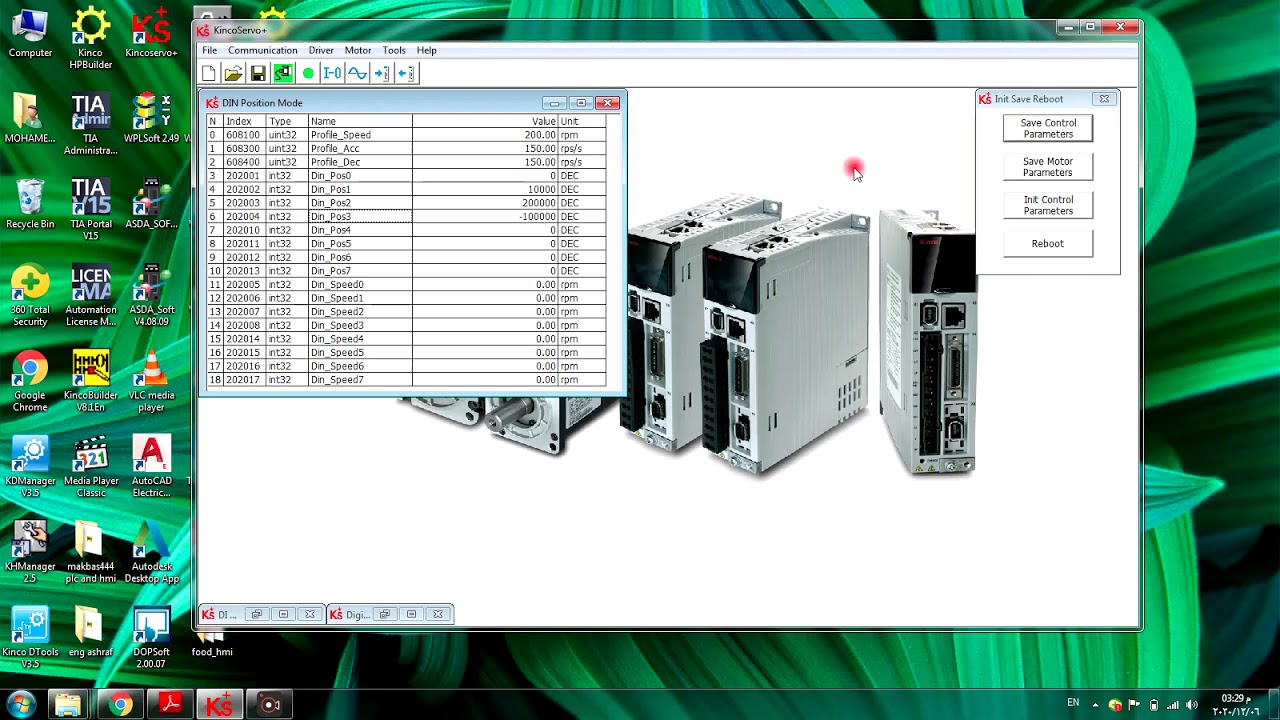Open the Communication menu
The width and height of the screenshot is (1280, 720).
(262, 50)
